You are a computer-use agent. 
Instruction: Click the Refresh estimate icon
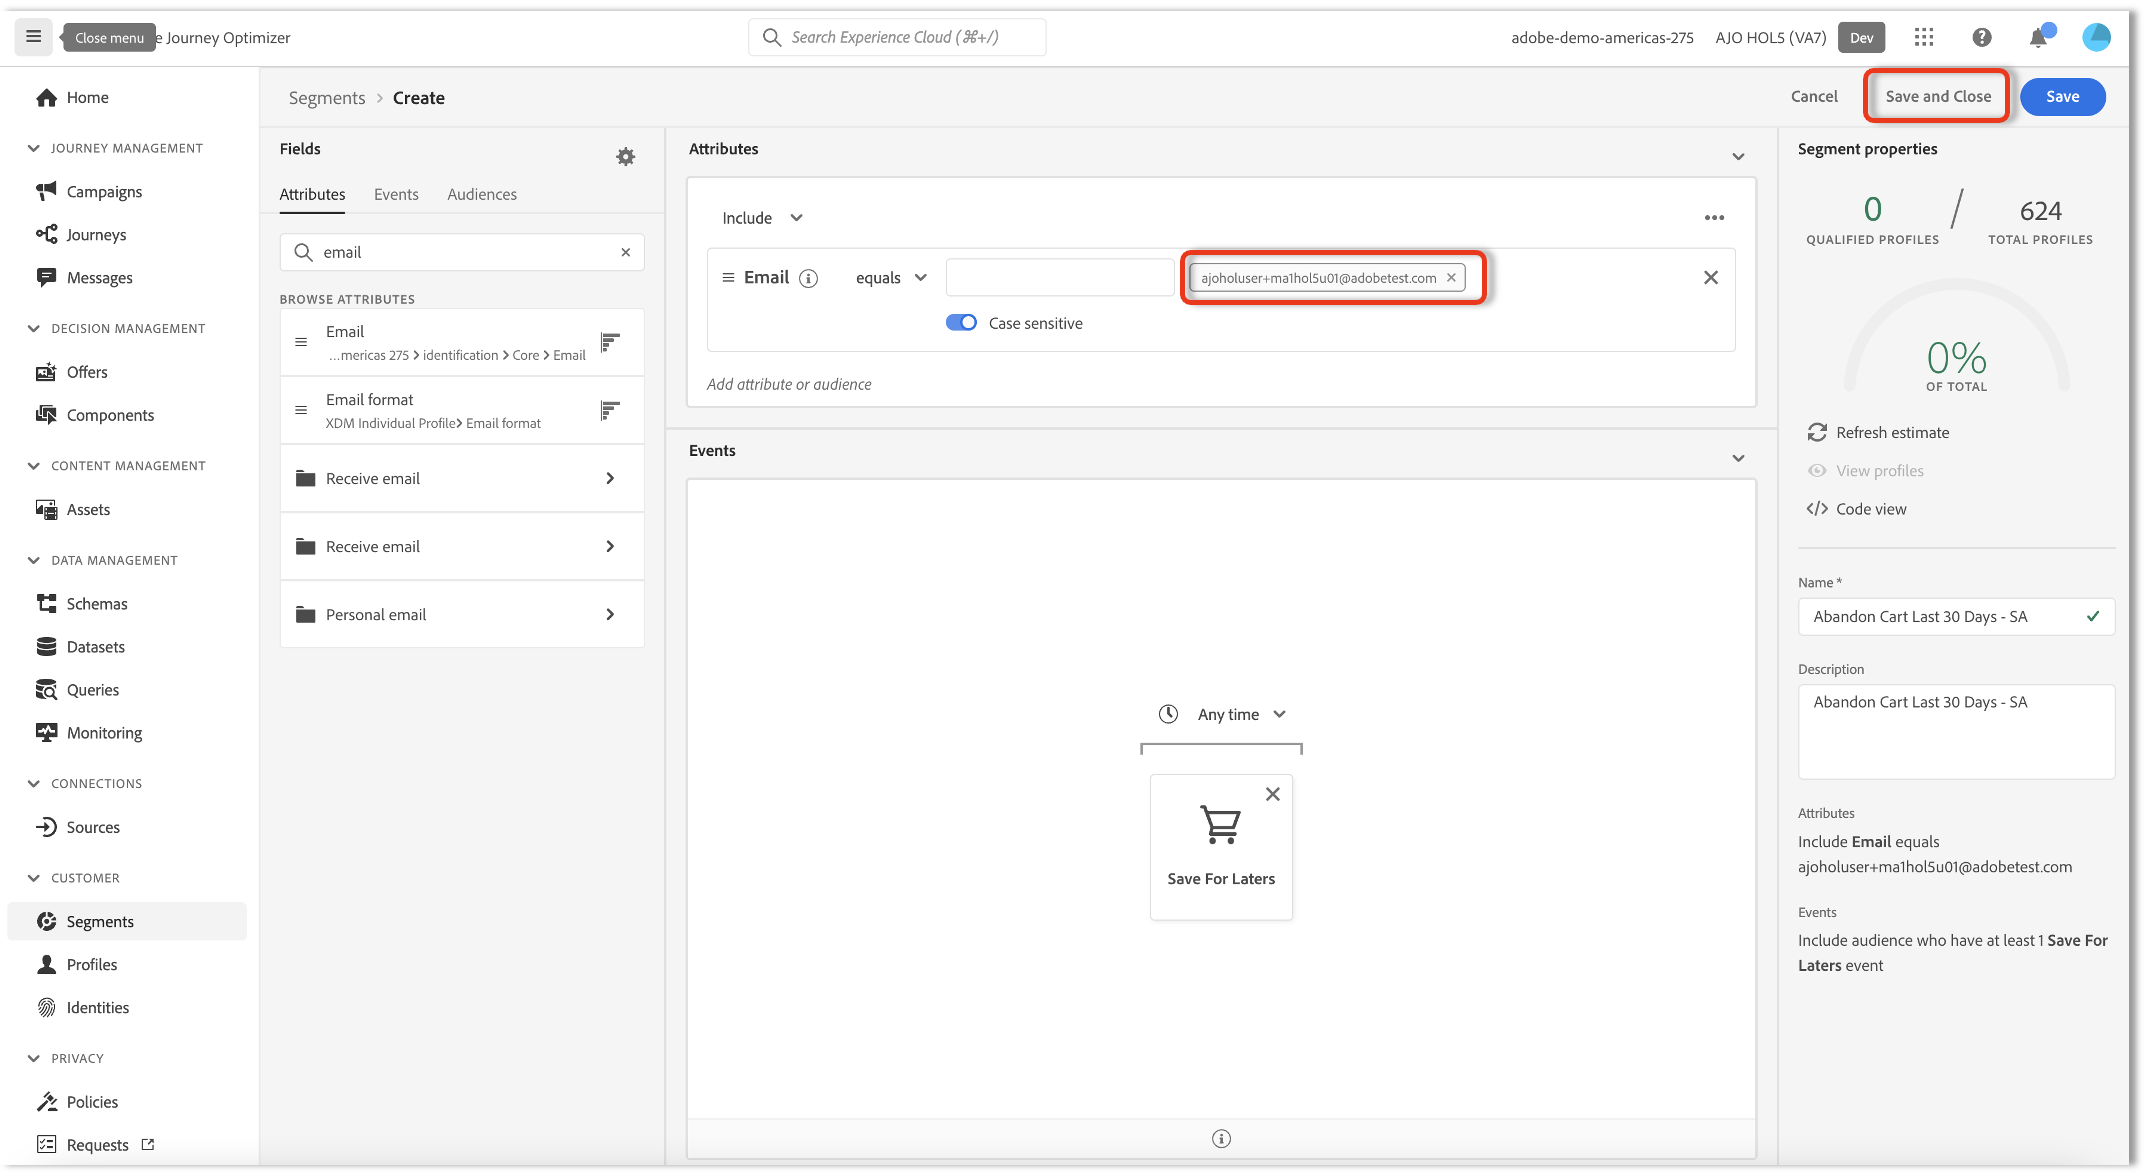(1817, 432)
